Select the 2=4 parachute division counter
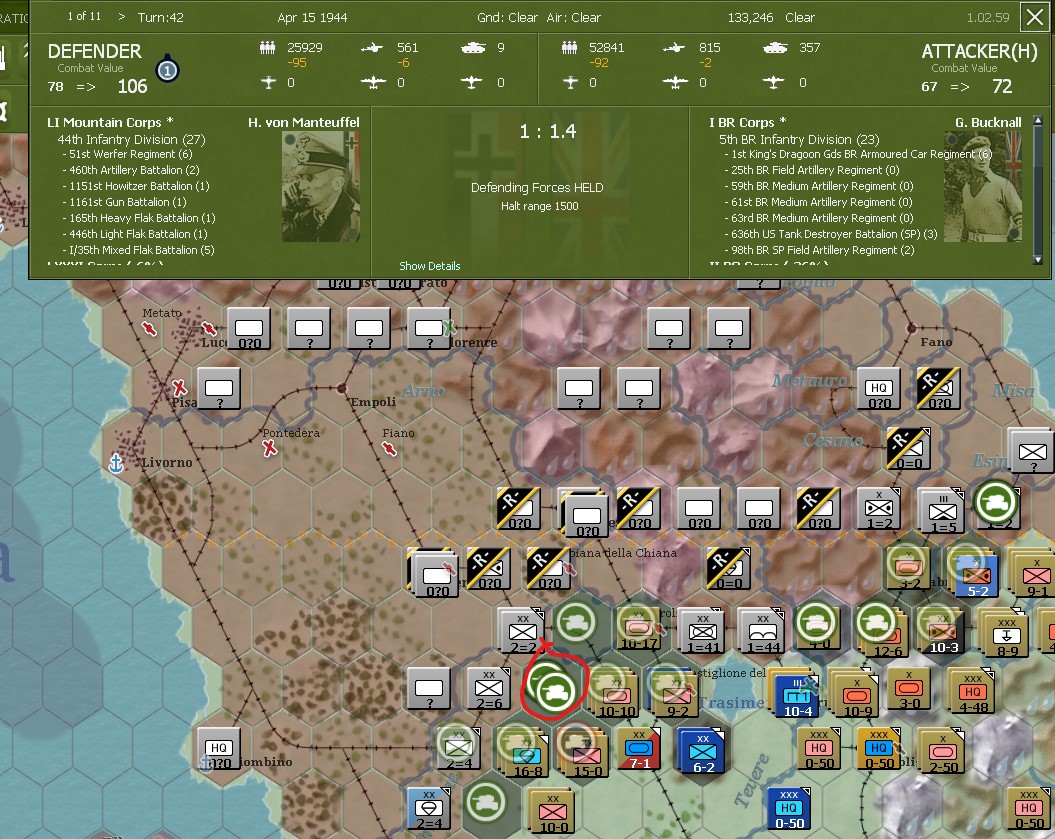Viewport: 1055px width, 839px height. pos(429,808)
